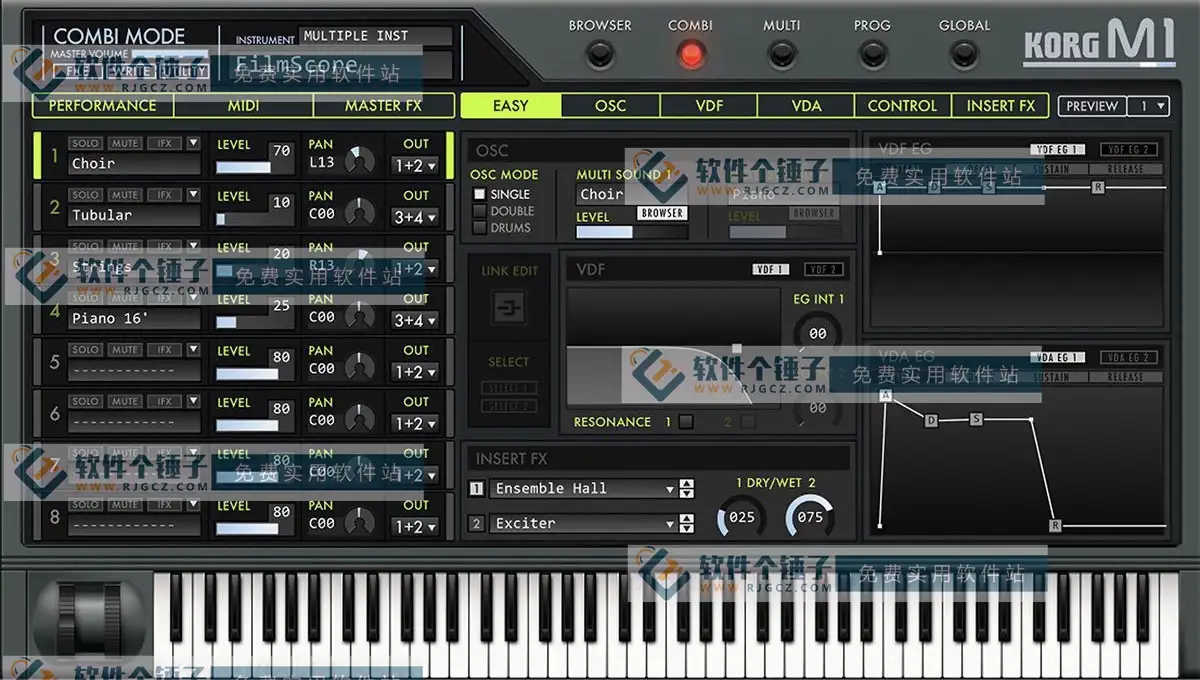This screenshot has width=1200, height=680.
Task: Step insert FX 1 effect with arrows
Action: pos(686,488)
